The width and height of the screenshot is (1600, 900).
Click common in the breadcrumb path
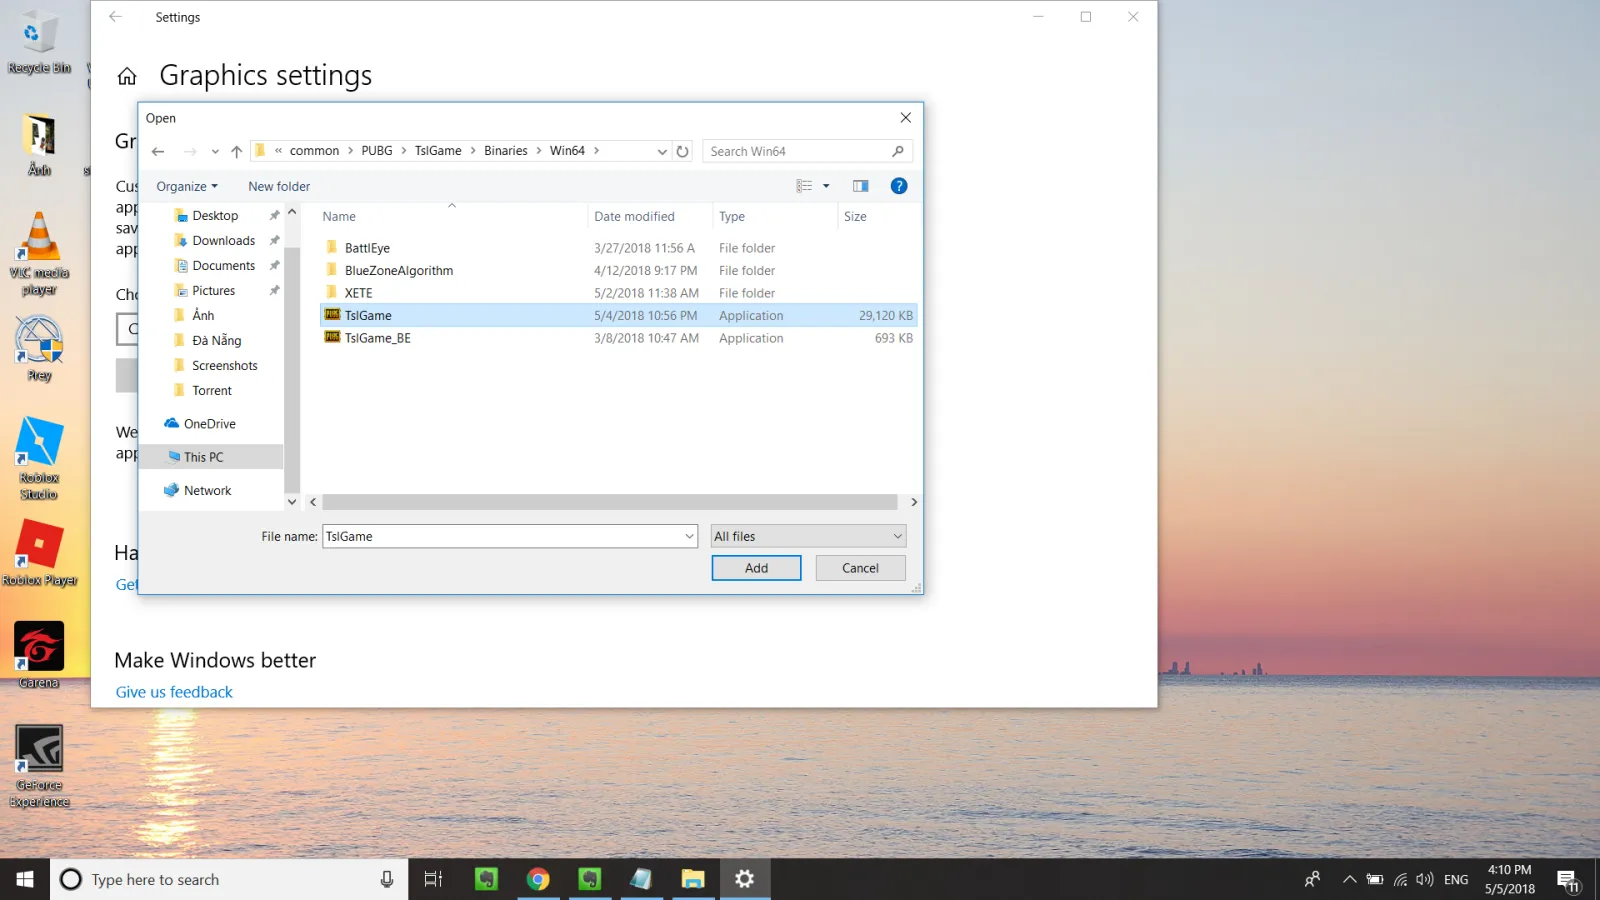(x=314, y=151)
